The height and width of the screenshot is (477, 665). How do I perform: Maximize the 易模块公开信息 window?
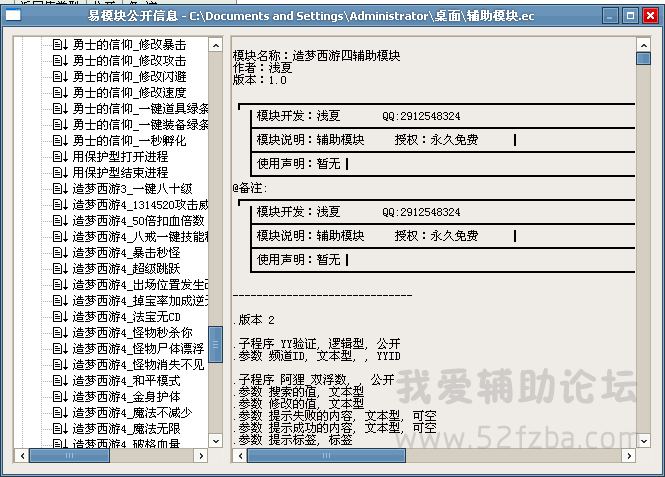tap(630, 16)
